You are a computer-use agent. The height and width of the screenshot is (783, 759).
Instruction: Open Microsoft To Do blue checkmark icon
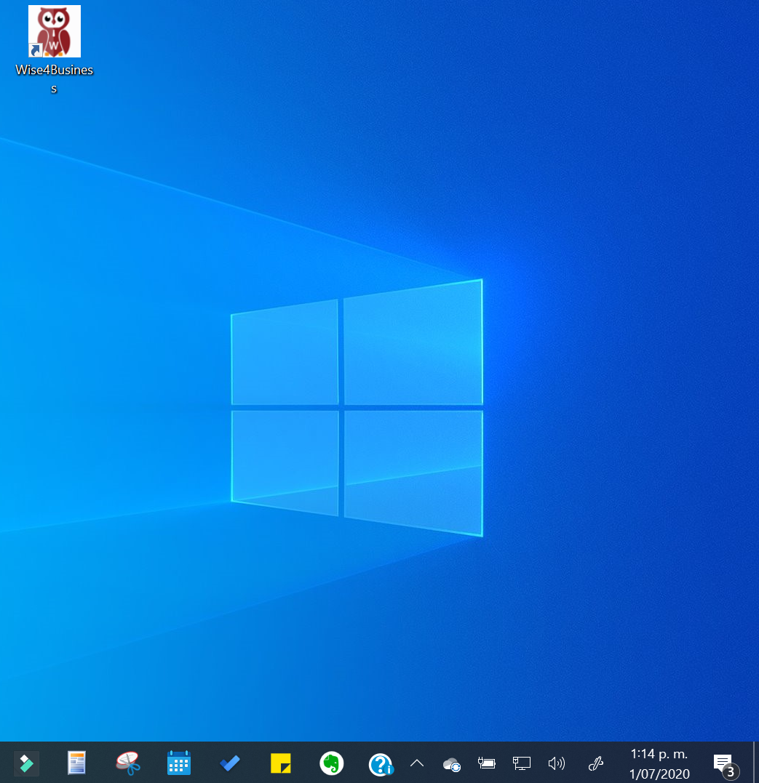[230, 763]
